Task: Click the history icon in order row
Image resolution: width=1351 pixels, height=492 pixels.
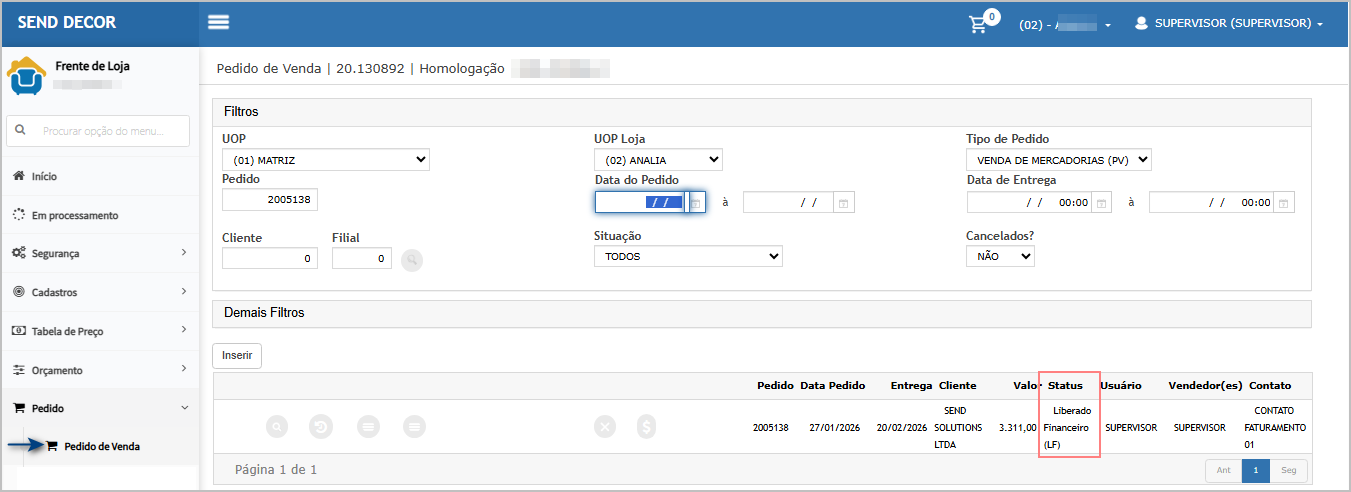Action: coord(320,427)
